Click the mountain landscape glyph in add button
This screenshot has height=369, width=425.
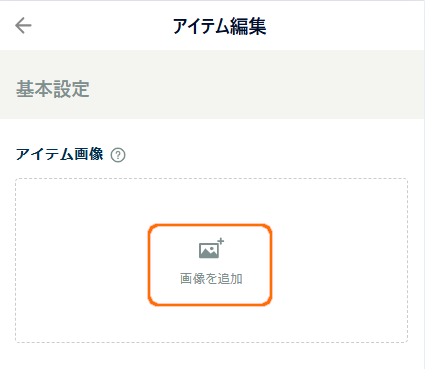209,251
